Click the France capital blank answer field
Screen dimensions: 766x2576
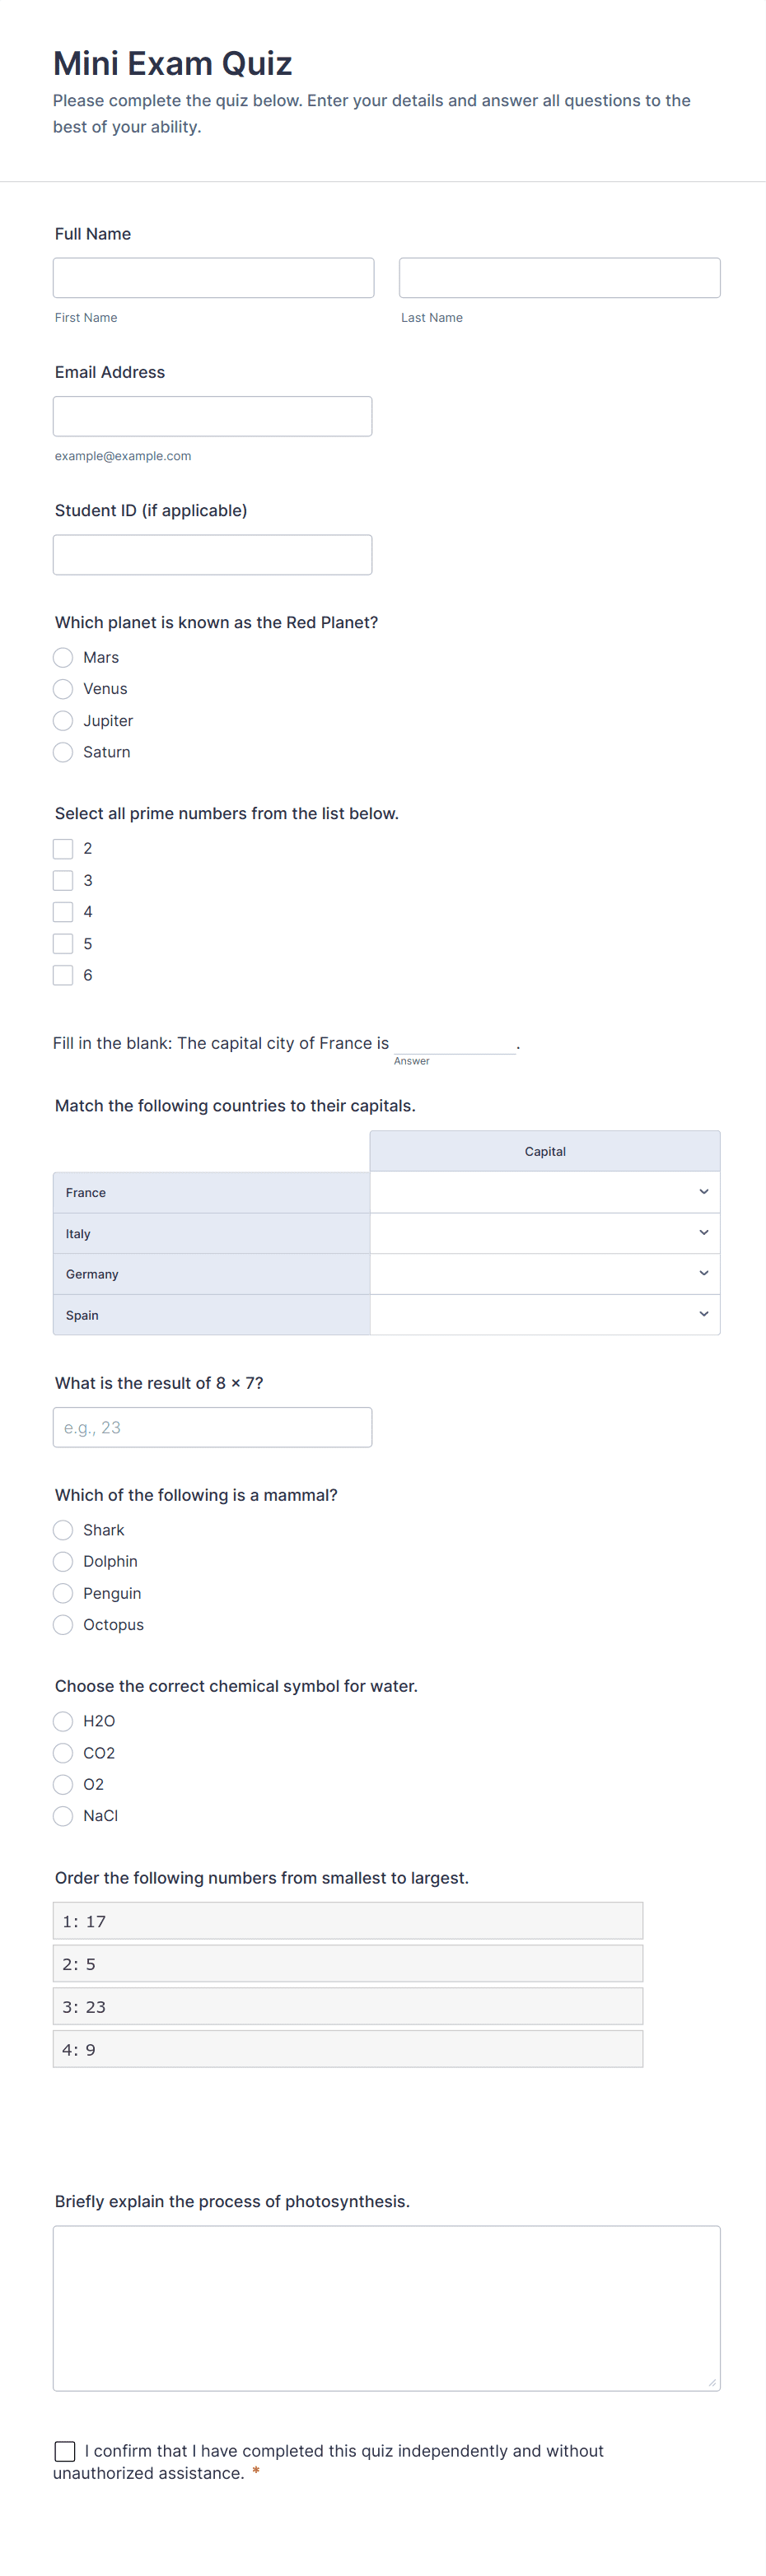pos(455,1042)
